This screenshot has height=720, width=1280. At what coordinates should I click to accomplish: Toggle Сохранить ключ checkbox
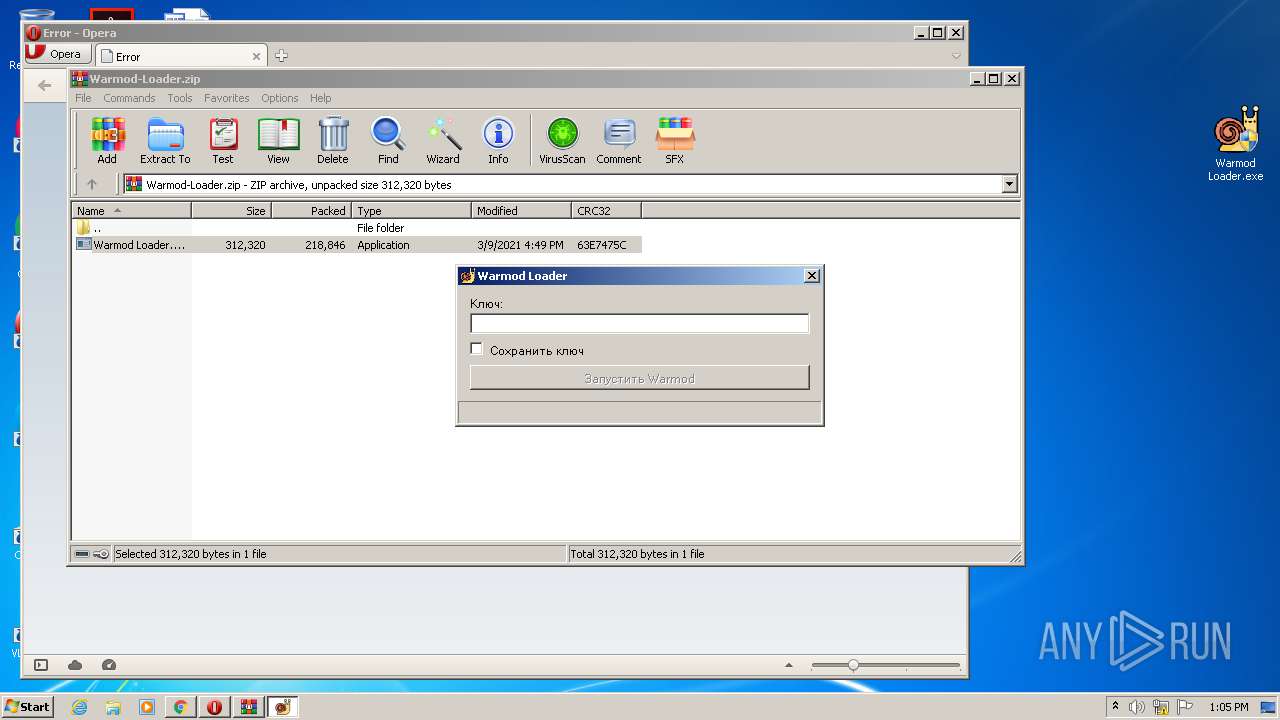[x=477, y=349]
